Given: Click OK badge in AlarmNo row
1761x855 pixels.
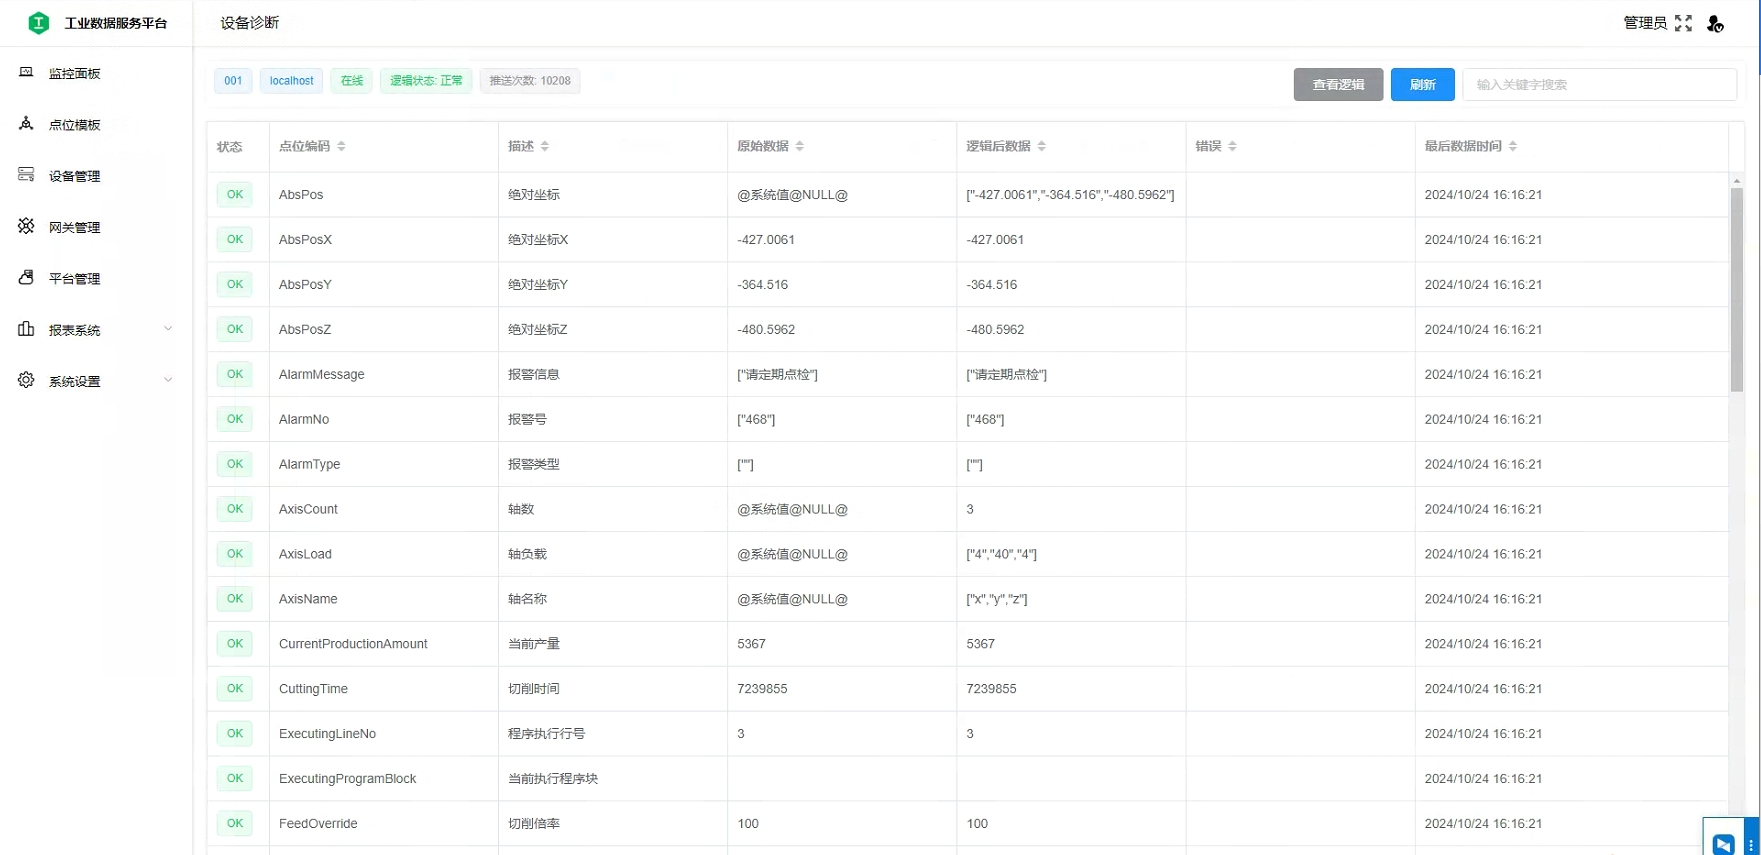Looking at the screenshot, I should coord(234,419).
